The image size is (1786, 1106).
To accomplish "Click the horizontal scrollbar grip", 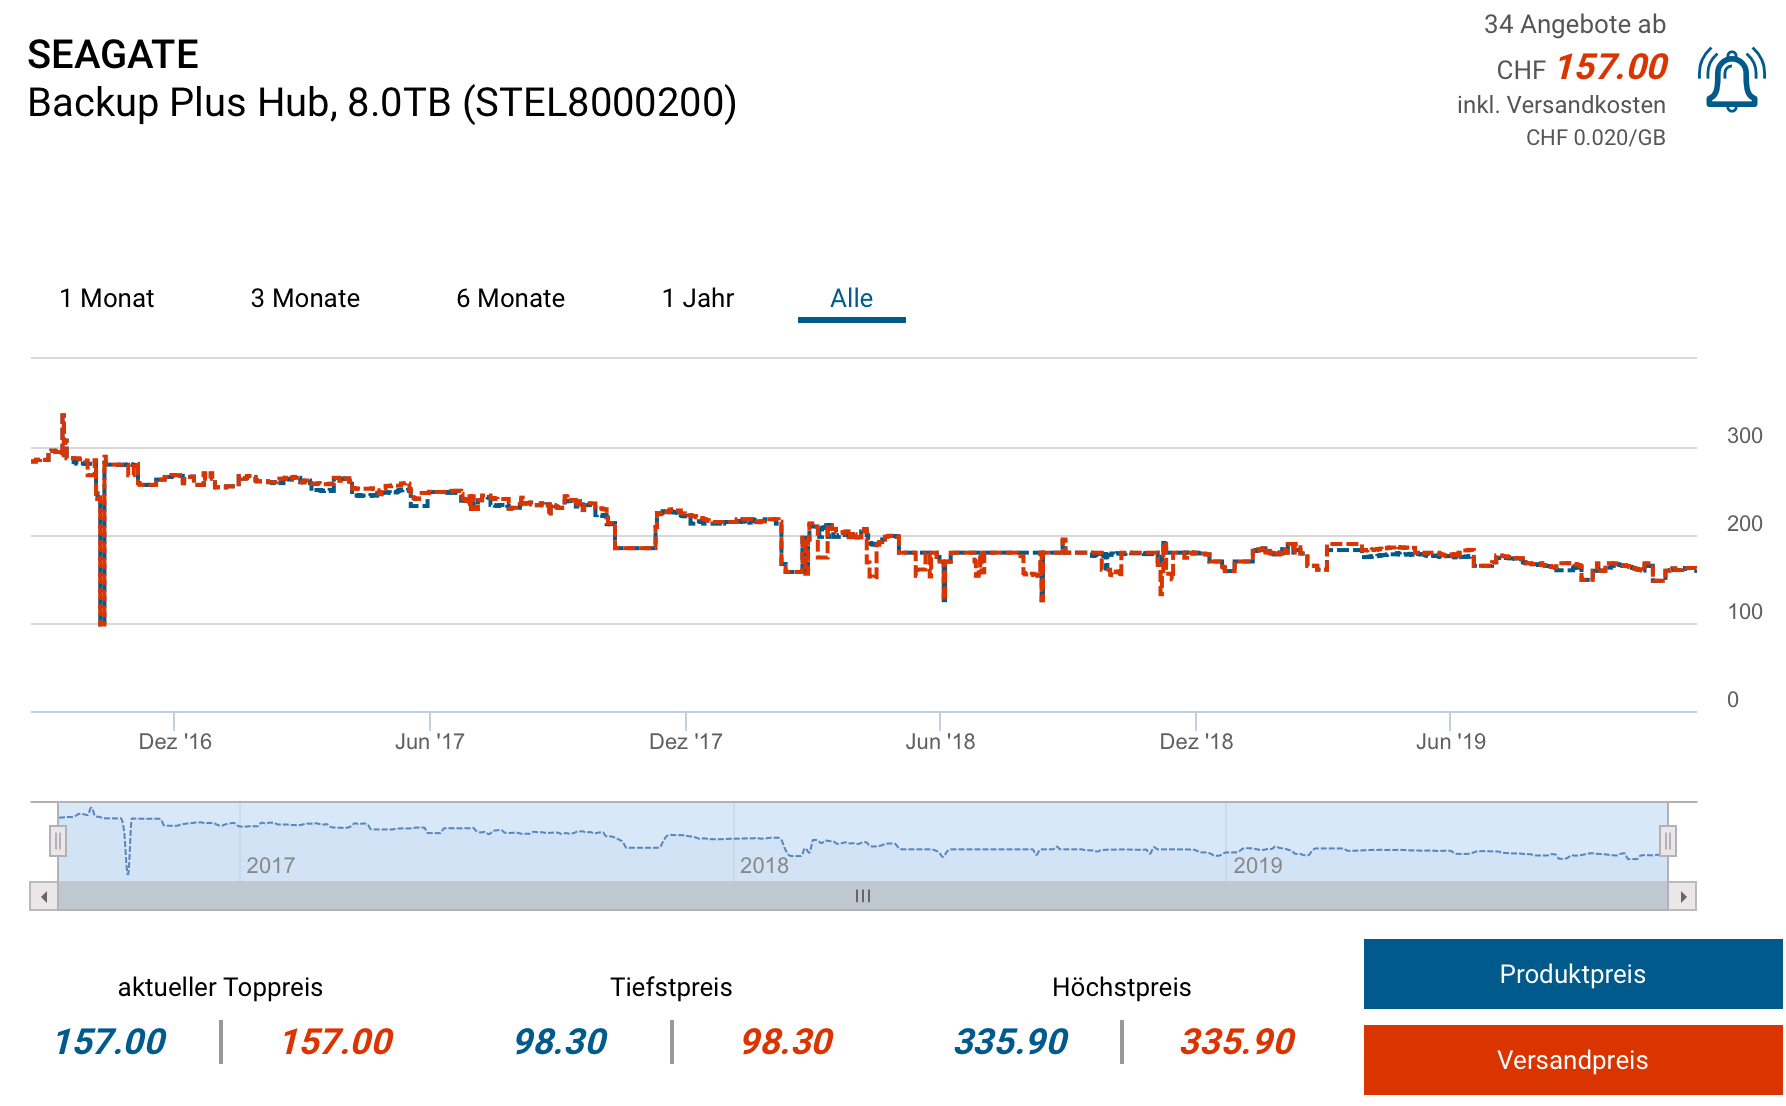I will click(x=862, y=896).
